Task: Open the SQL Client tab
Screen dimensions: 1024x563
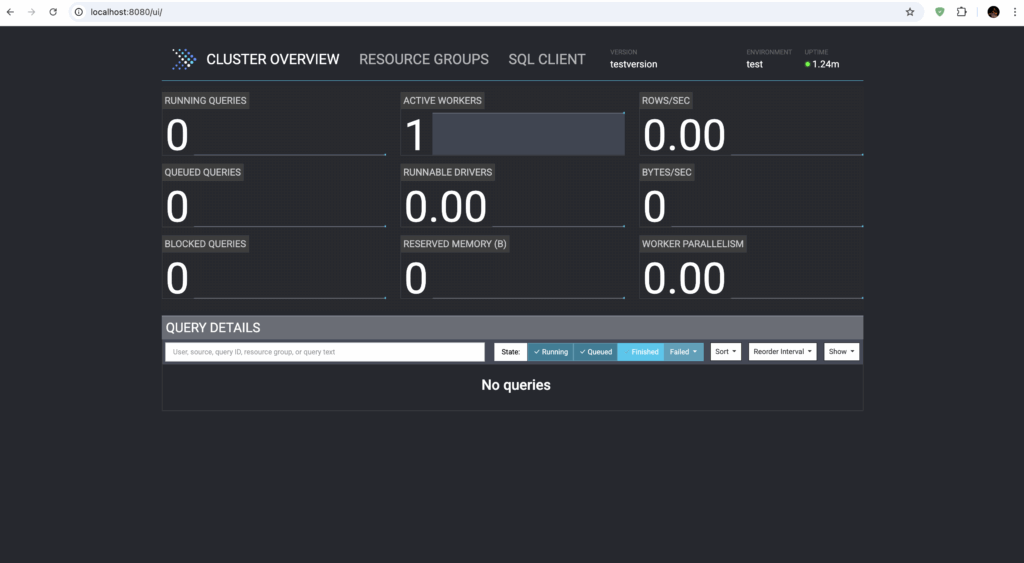Action: point(547,59)
